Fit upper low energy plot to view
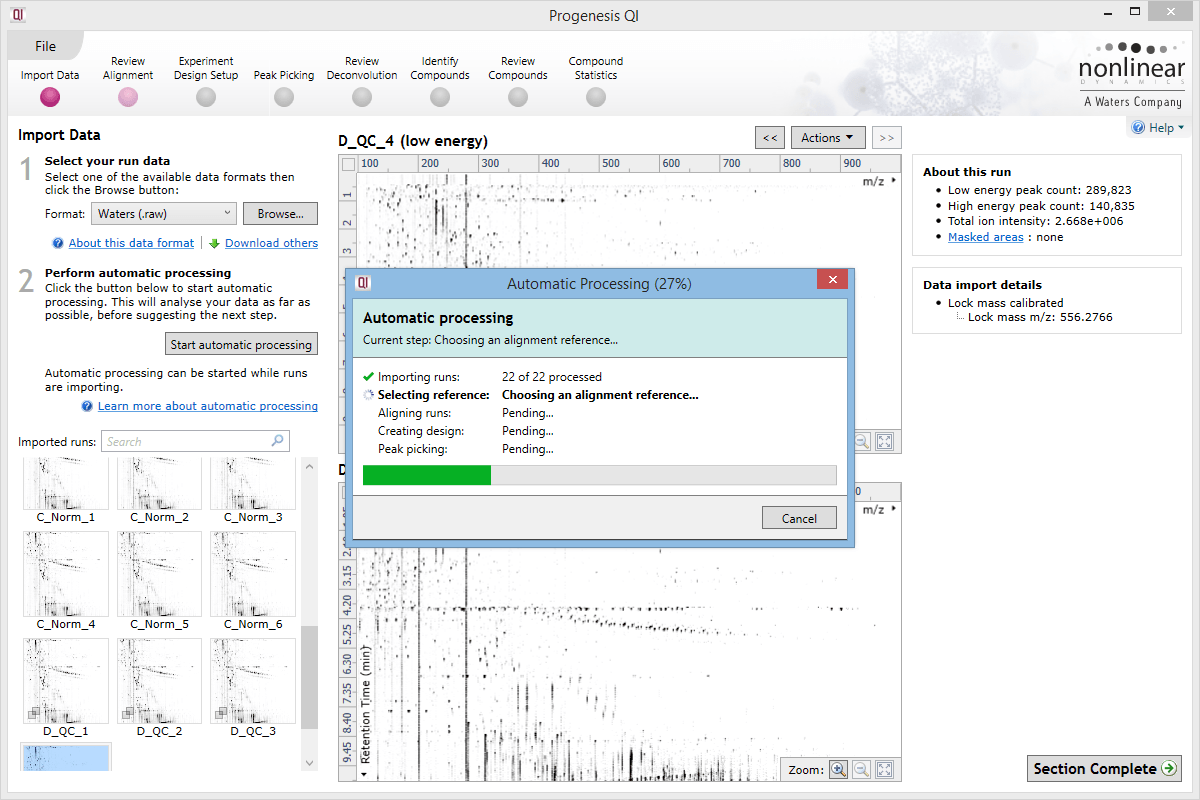The height and width of the screenshot is (800, 1200). (884, 441)
